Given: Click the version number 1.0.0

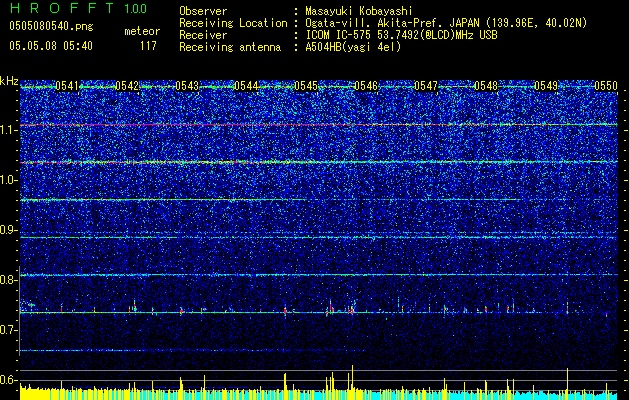Looking at the screenshot, I should (136, 8).
